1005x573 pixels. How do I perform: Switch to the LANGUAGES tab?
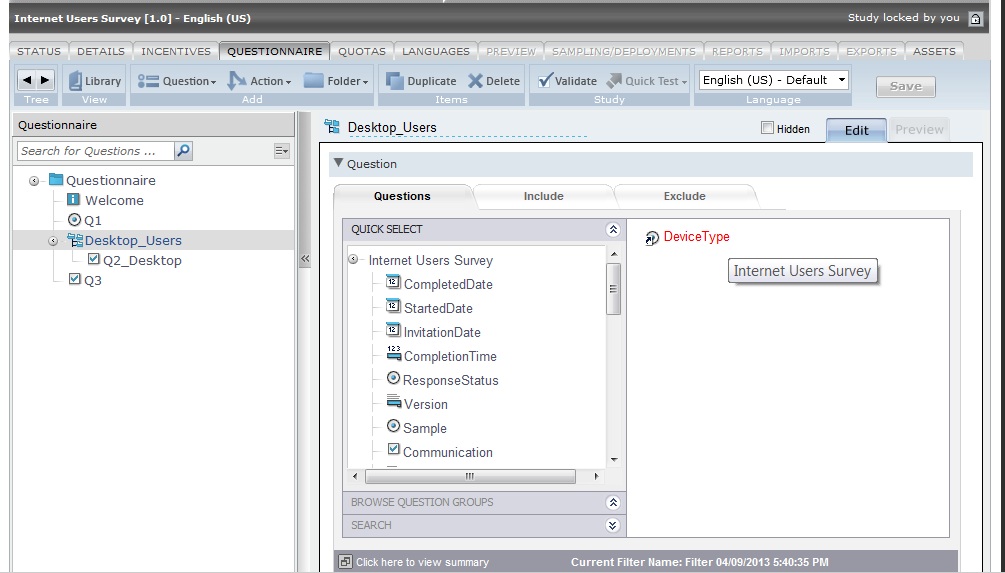tap(436, 51)
